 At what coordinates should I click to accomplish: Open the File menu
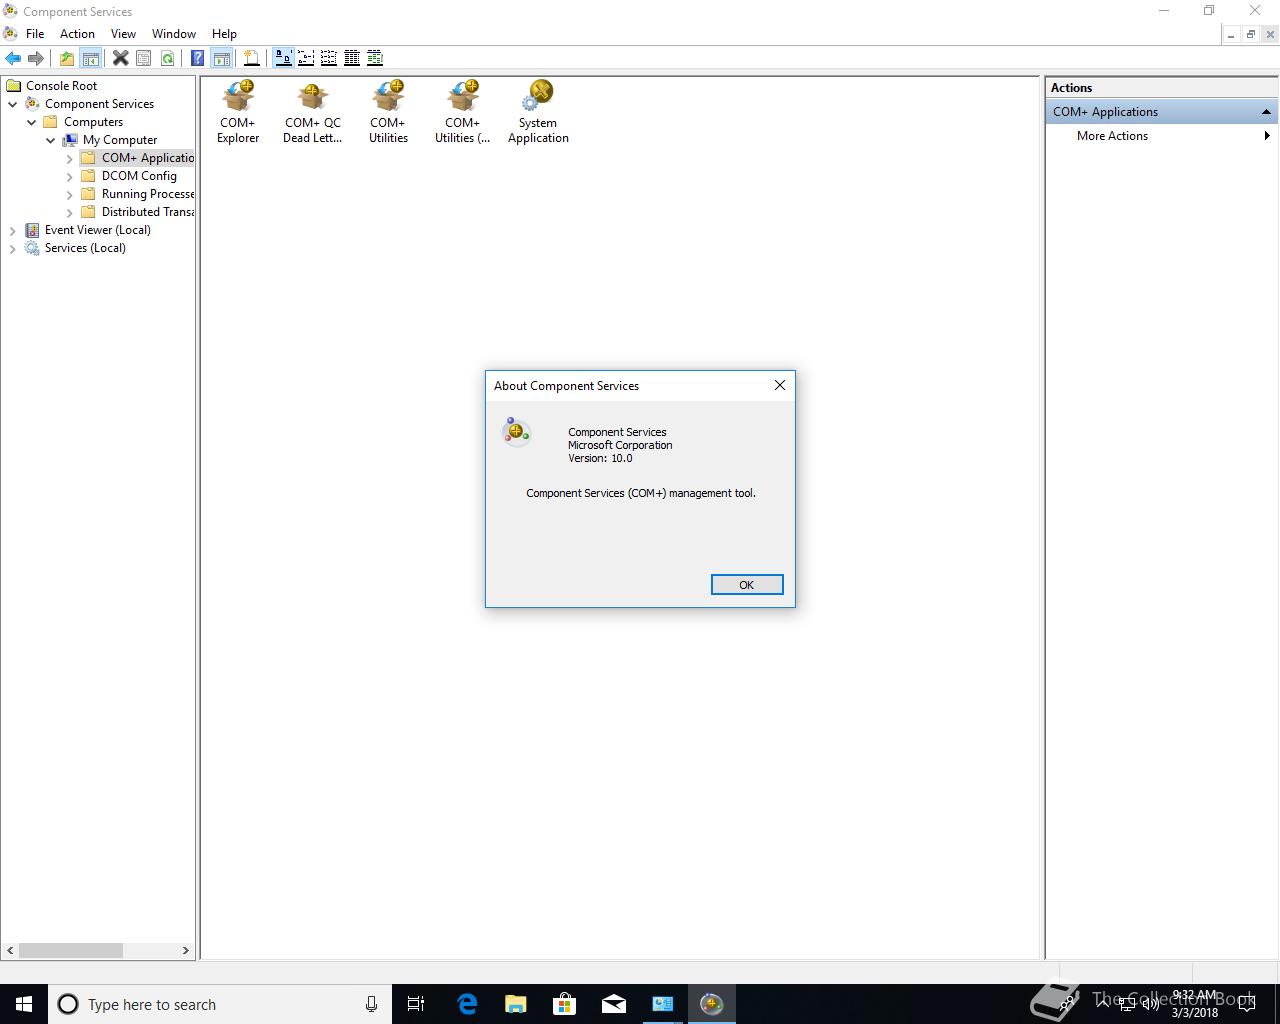[x=35, y=34]
